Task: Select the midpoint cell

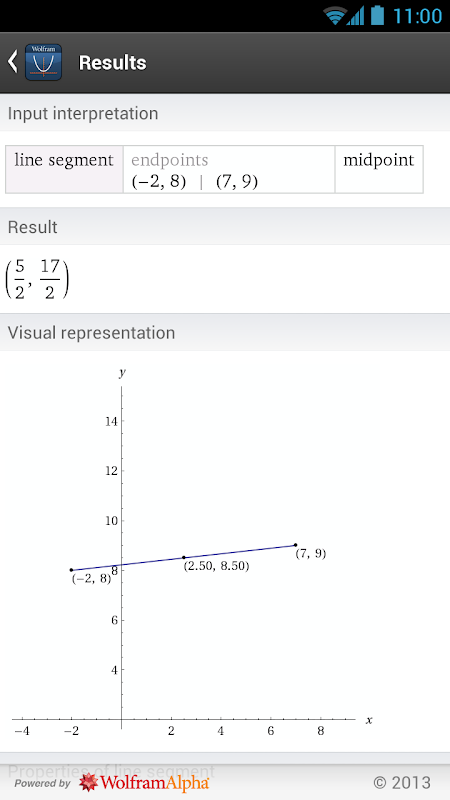Action: pyautogui.click(x=379, y=169)
